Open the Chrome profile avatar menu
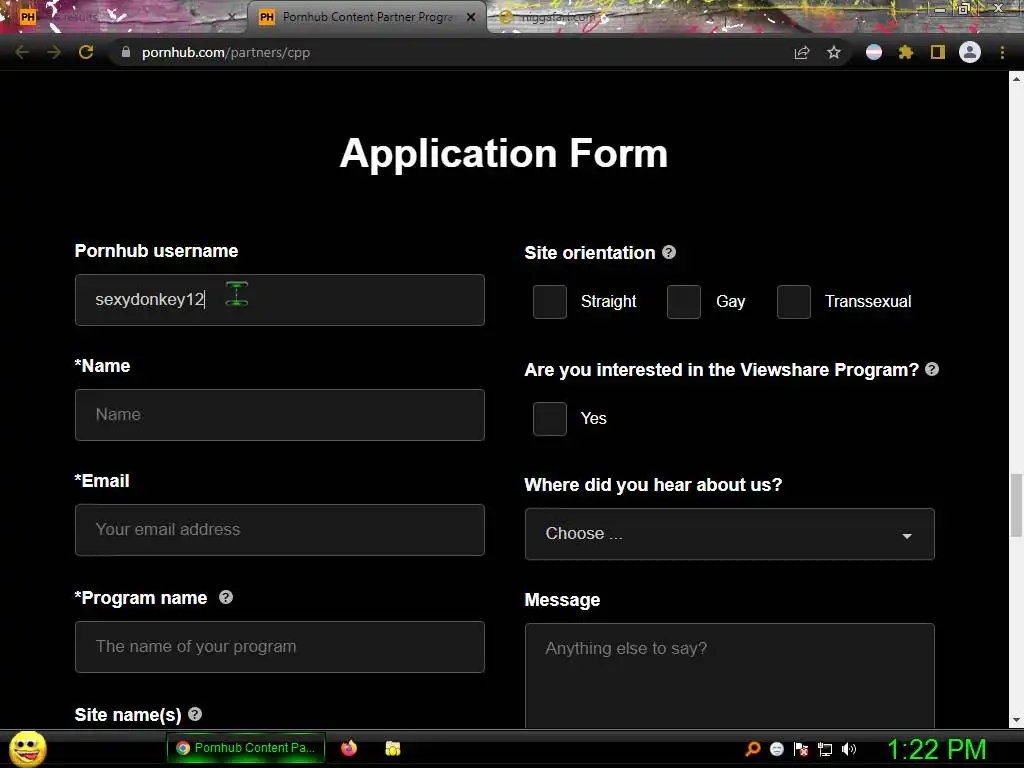Image resolution: width=1024 pixels, height=768 pixels. (x=970, y=52)
